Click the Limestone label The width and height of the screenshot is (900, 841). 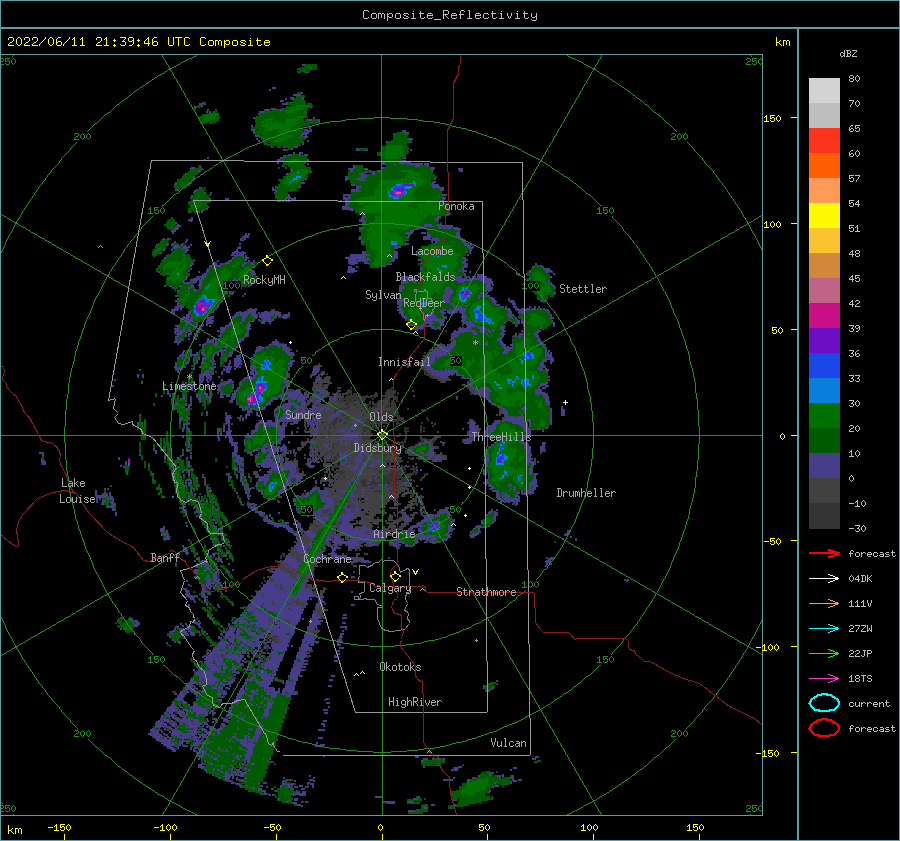click(x=189, y=386)
